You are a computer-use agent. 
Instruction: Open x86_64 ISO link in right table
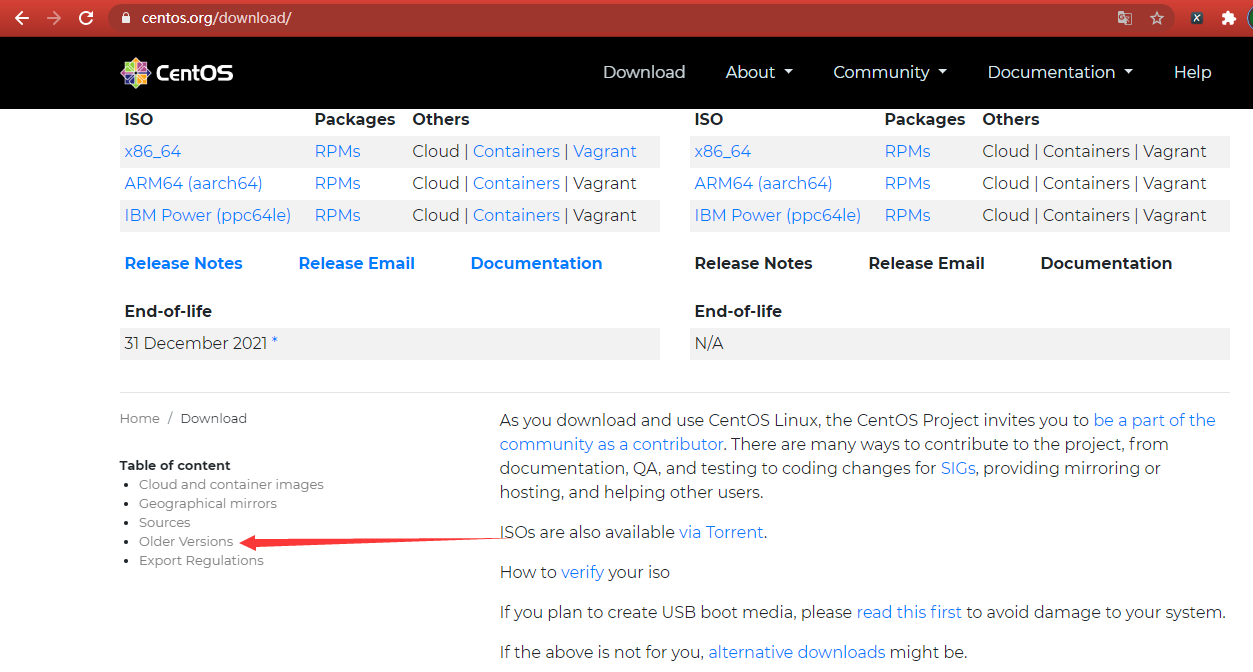click(723, 151)
